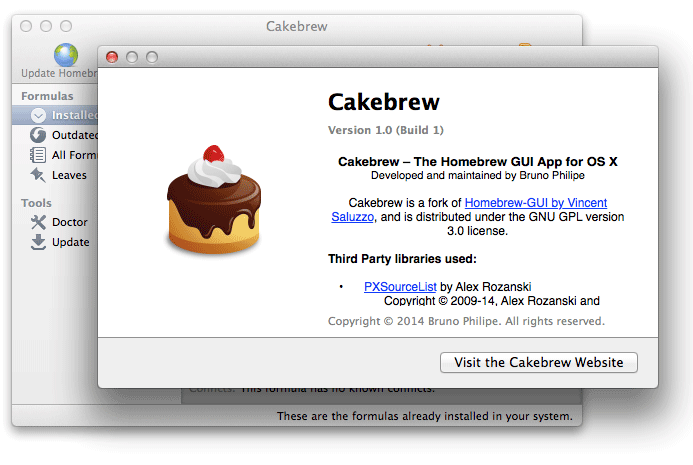Open Doctor under Tools
This screenshot has width=693, height=465.
(69, 222)
